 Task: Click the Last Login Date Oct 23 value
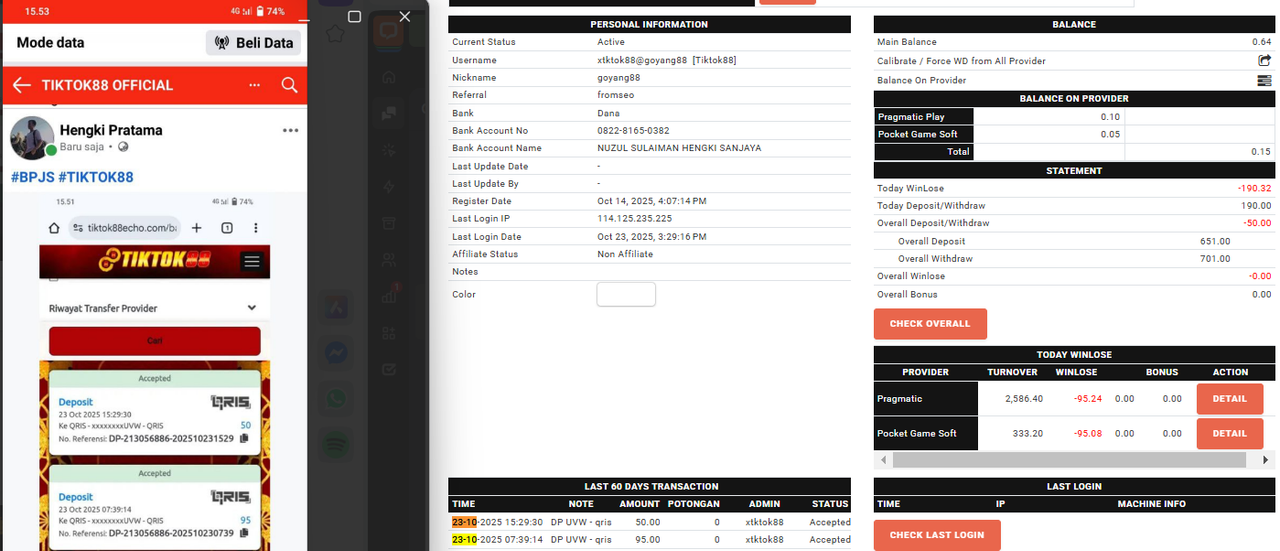[652, 237]
